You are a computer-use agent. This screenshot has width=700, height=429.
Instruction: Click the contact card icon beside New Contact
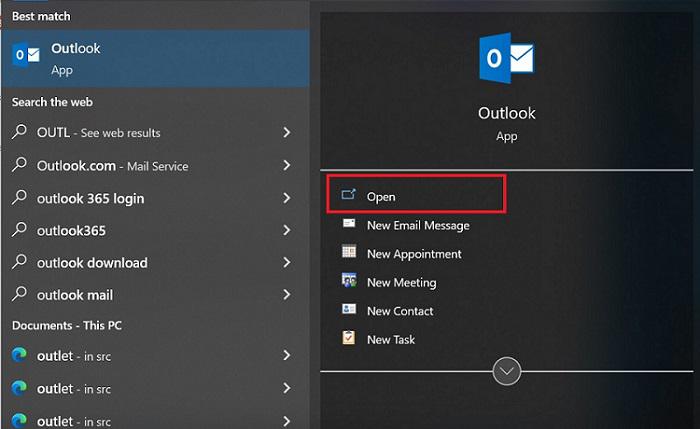[349, 309]
